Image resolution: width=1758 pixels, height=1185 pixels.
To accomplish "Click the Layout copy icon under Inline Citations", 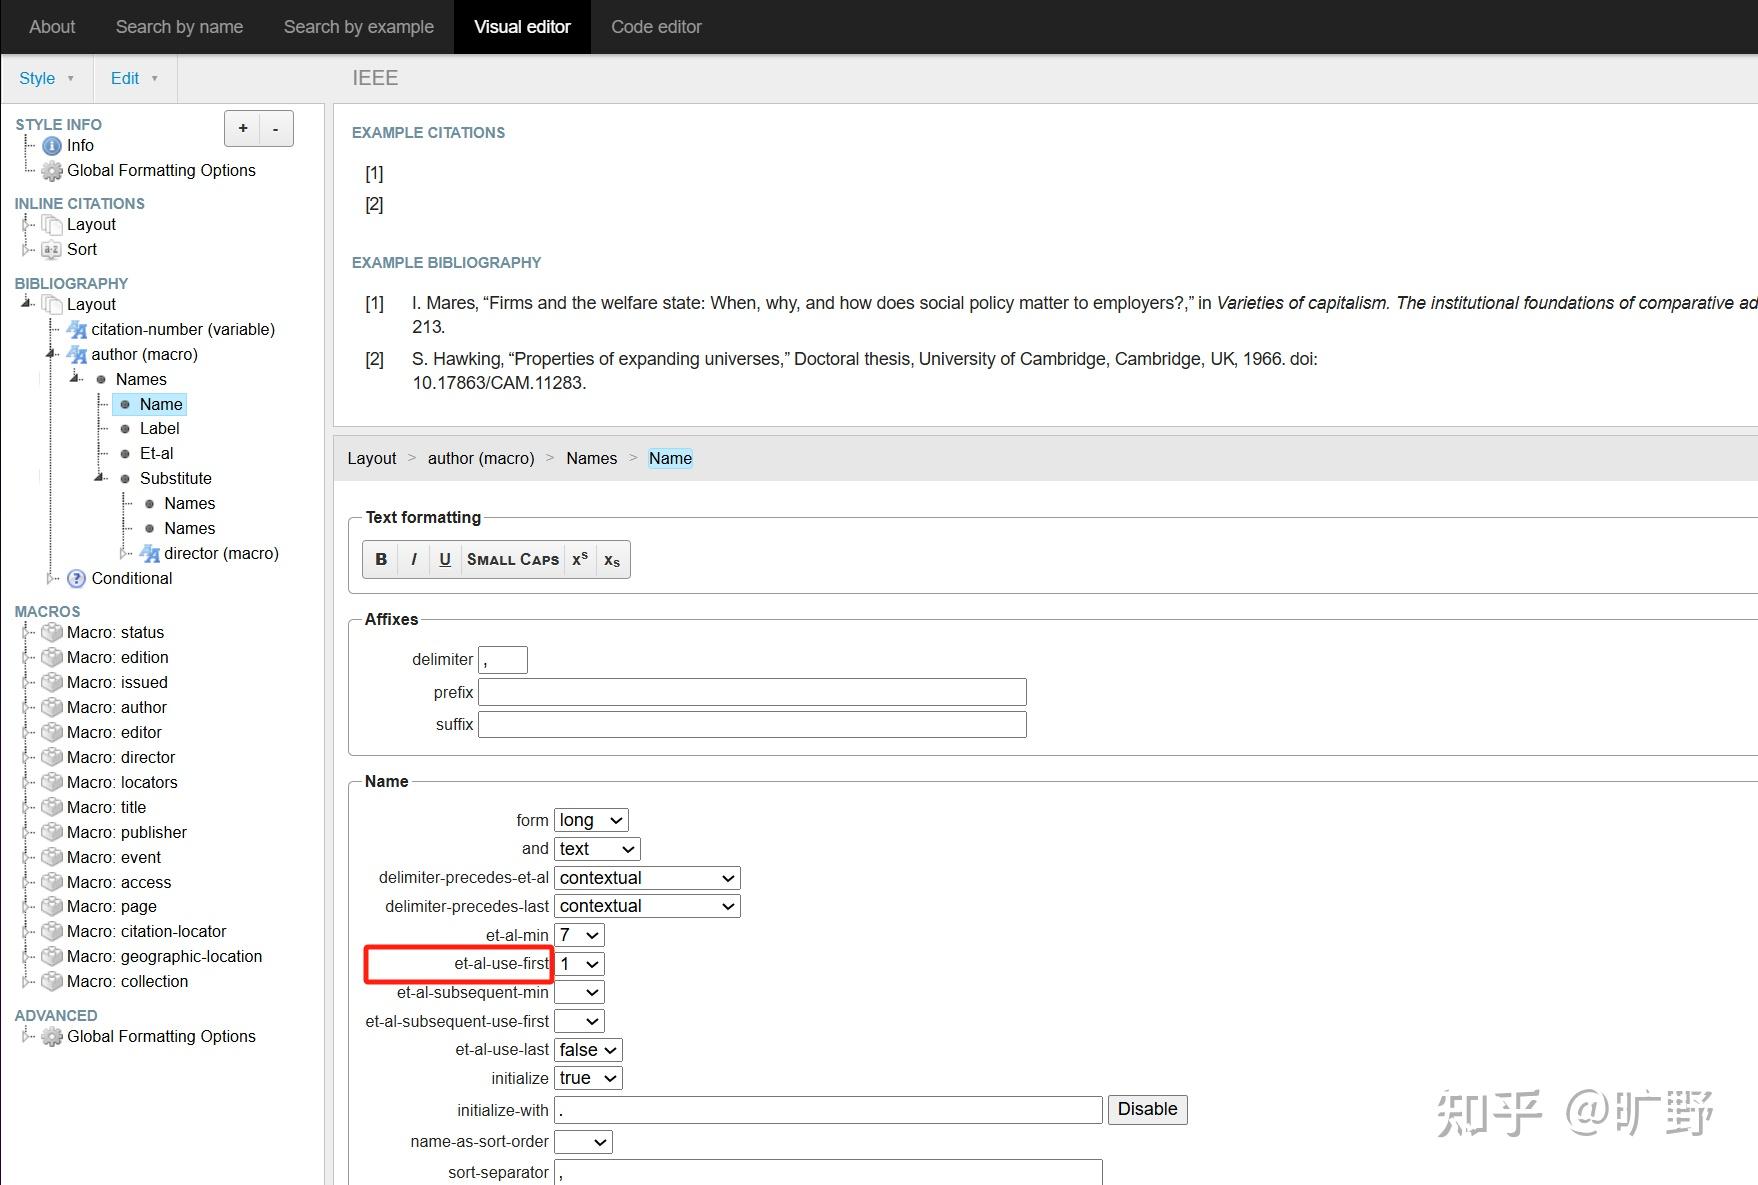I will [x=51, y=224].
